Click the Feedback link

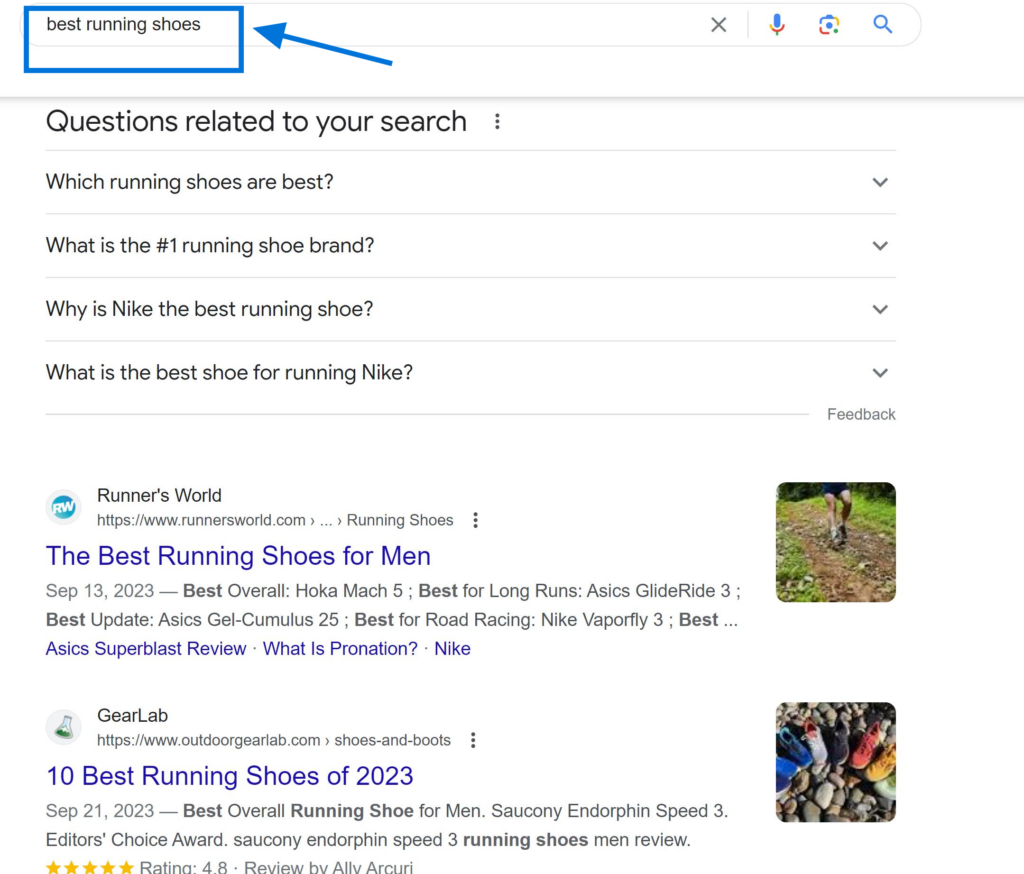[861, 413]
